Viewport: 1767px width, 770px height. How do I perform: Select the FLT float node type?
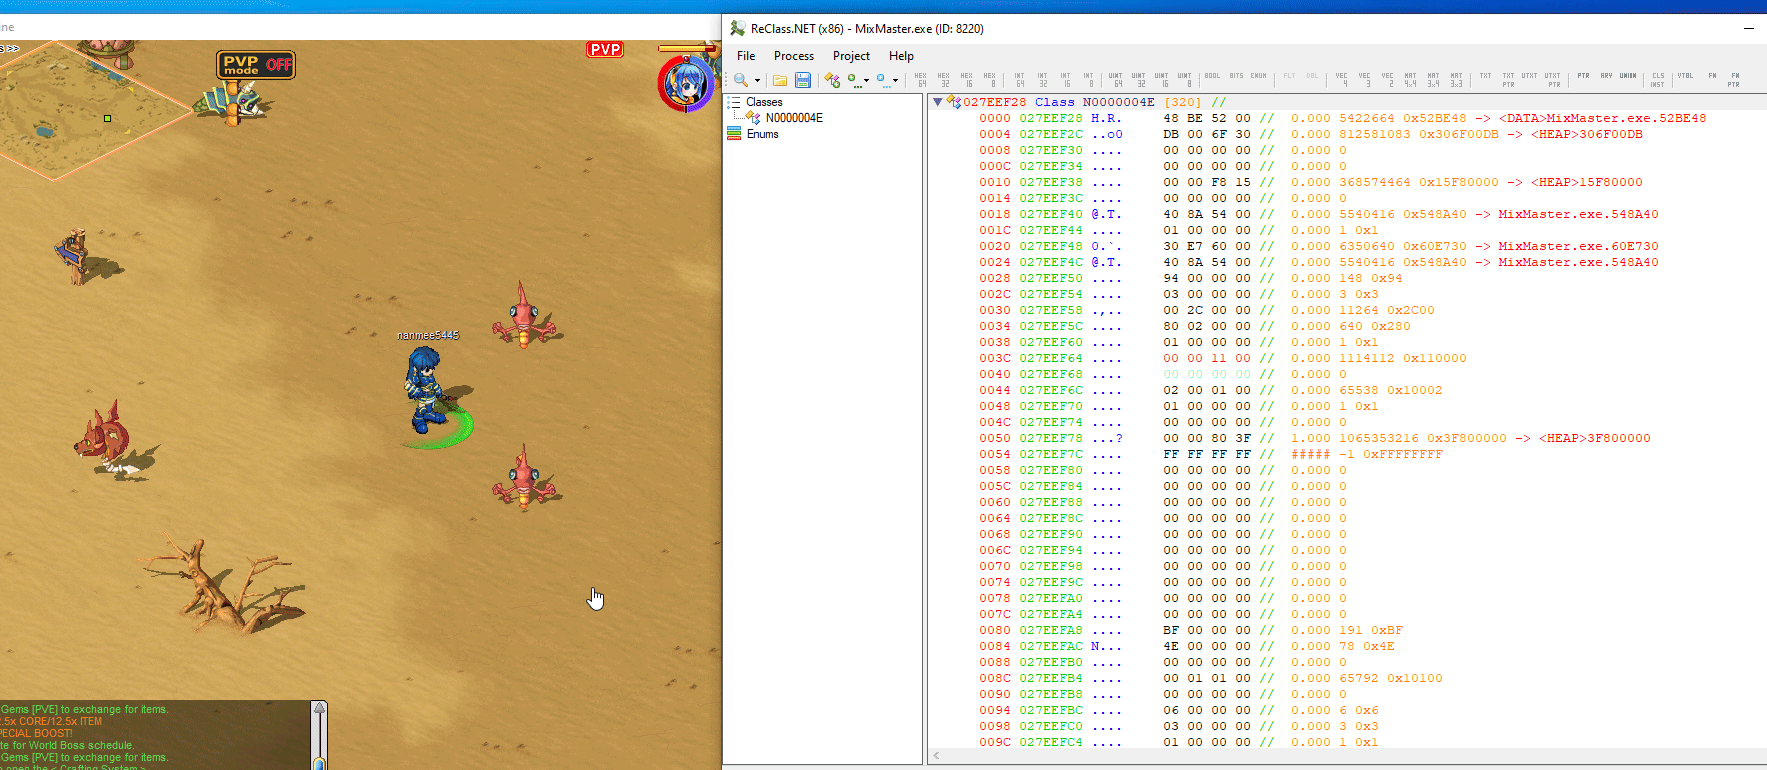click(1290, 76)
